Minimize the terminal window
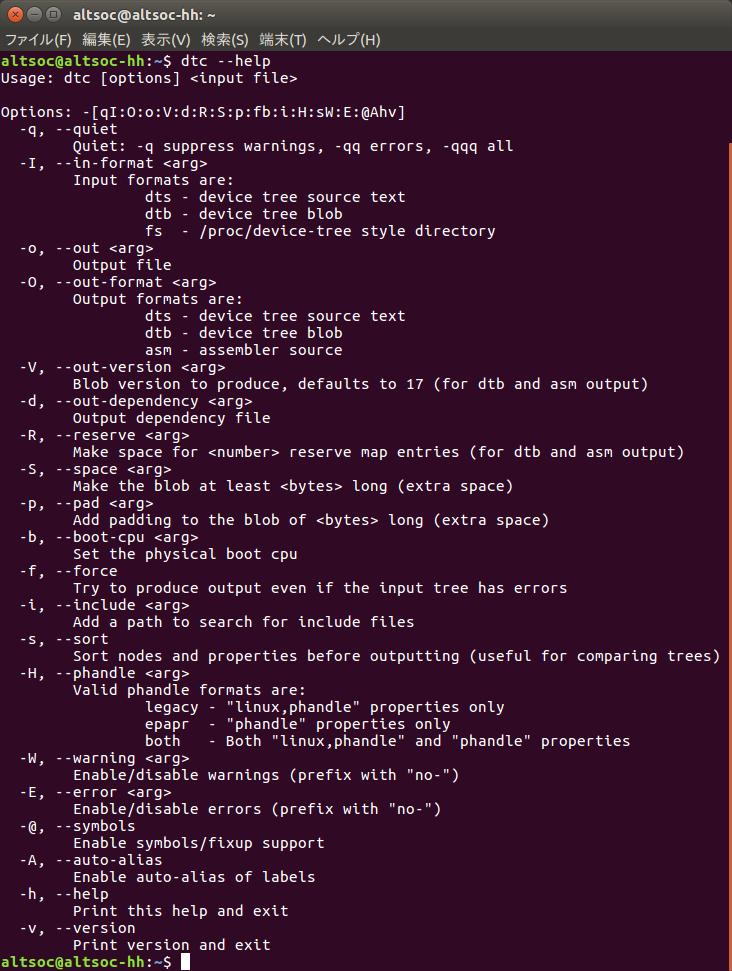The width and height of the screenshot is (732, 971). point(33,15)
